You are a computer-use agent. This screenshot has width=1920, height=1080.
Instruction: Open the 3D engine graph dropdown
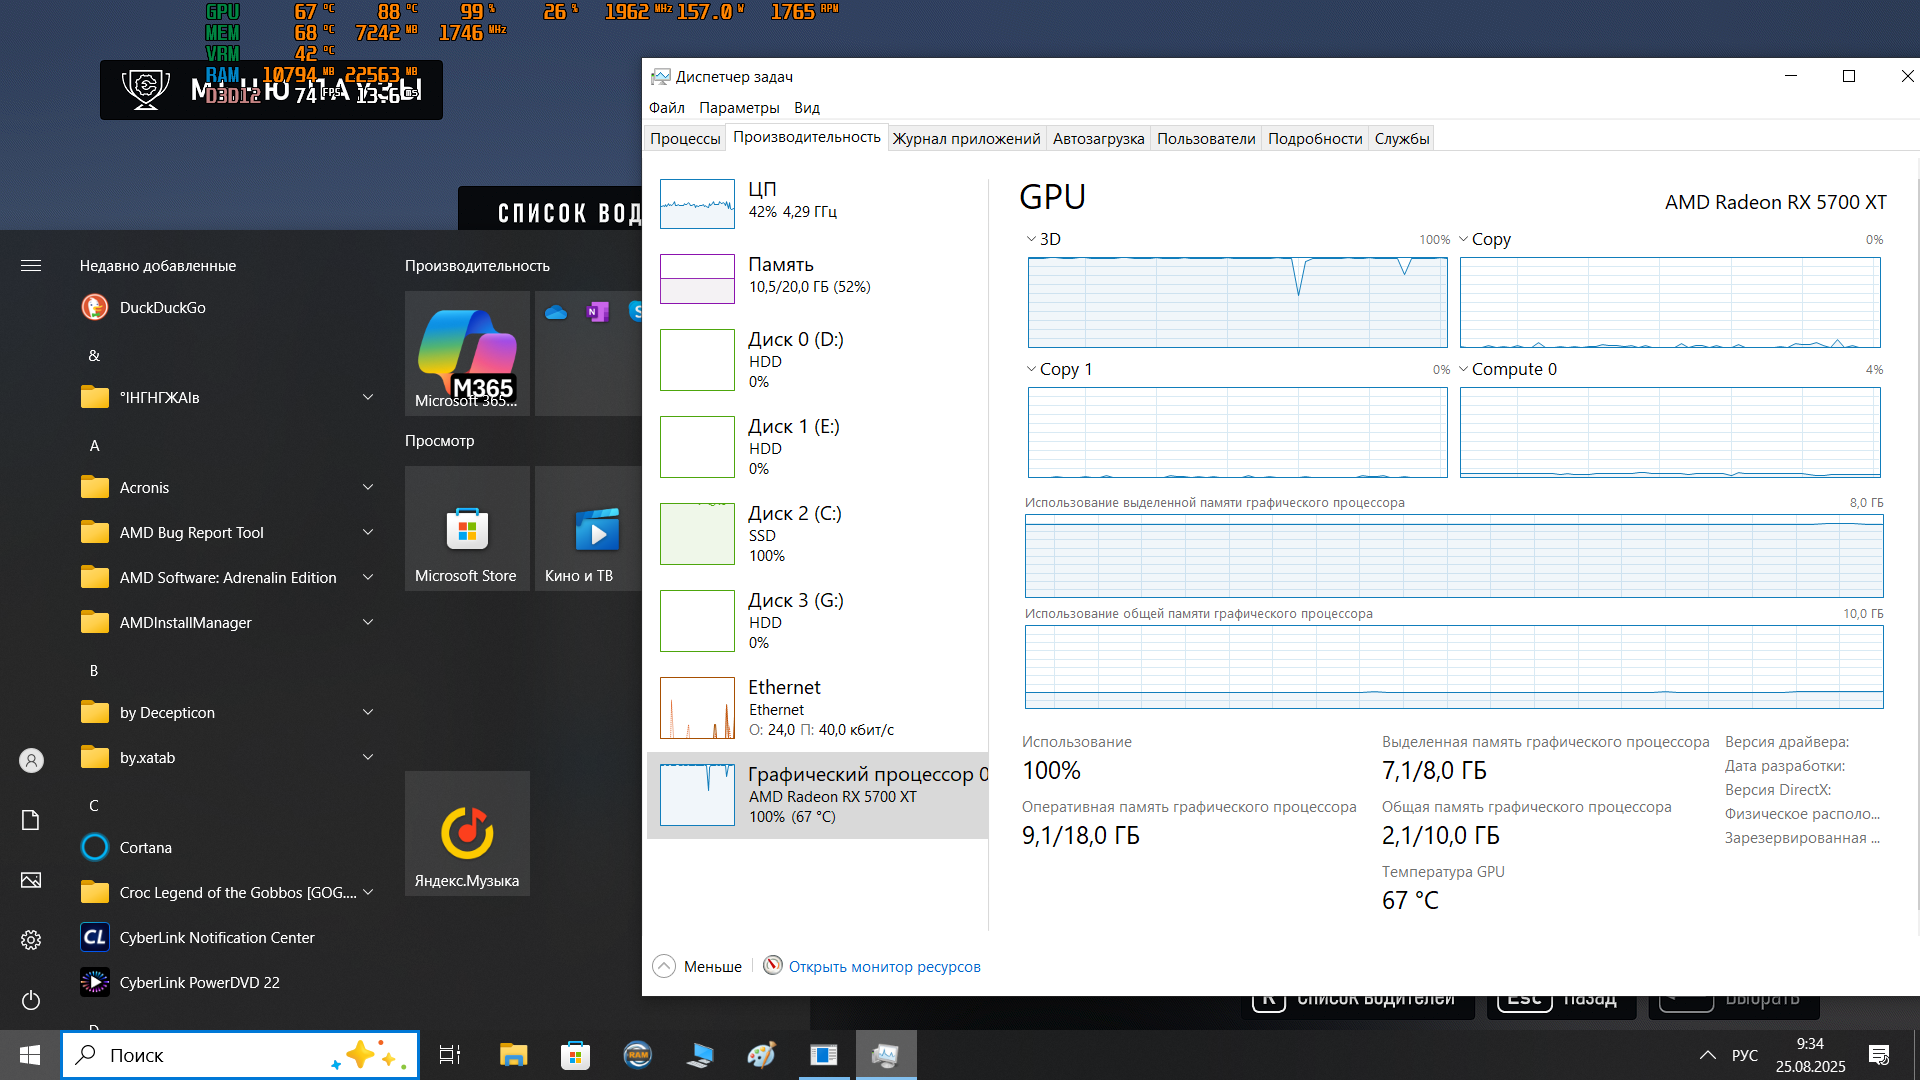pos(1042,239)
